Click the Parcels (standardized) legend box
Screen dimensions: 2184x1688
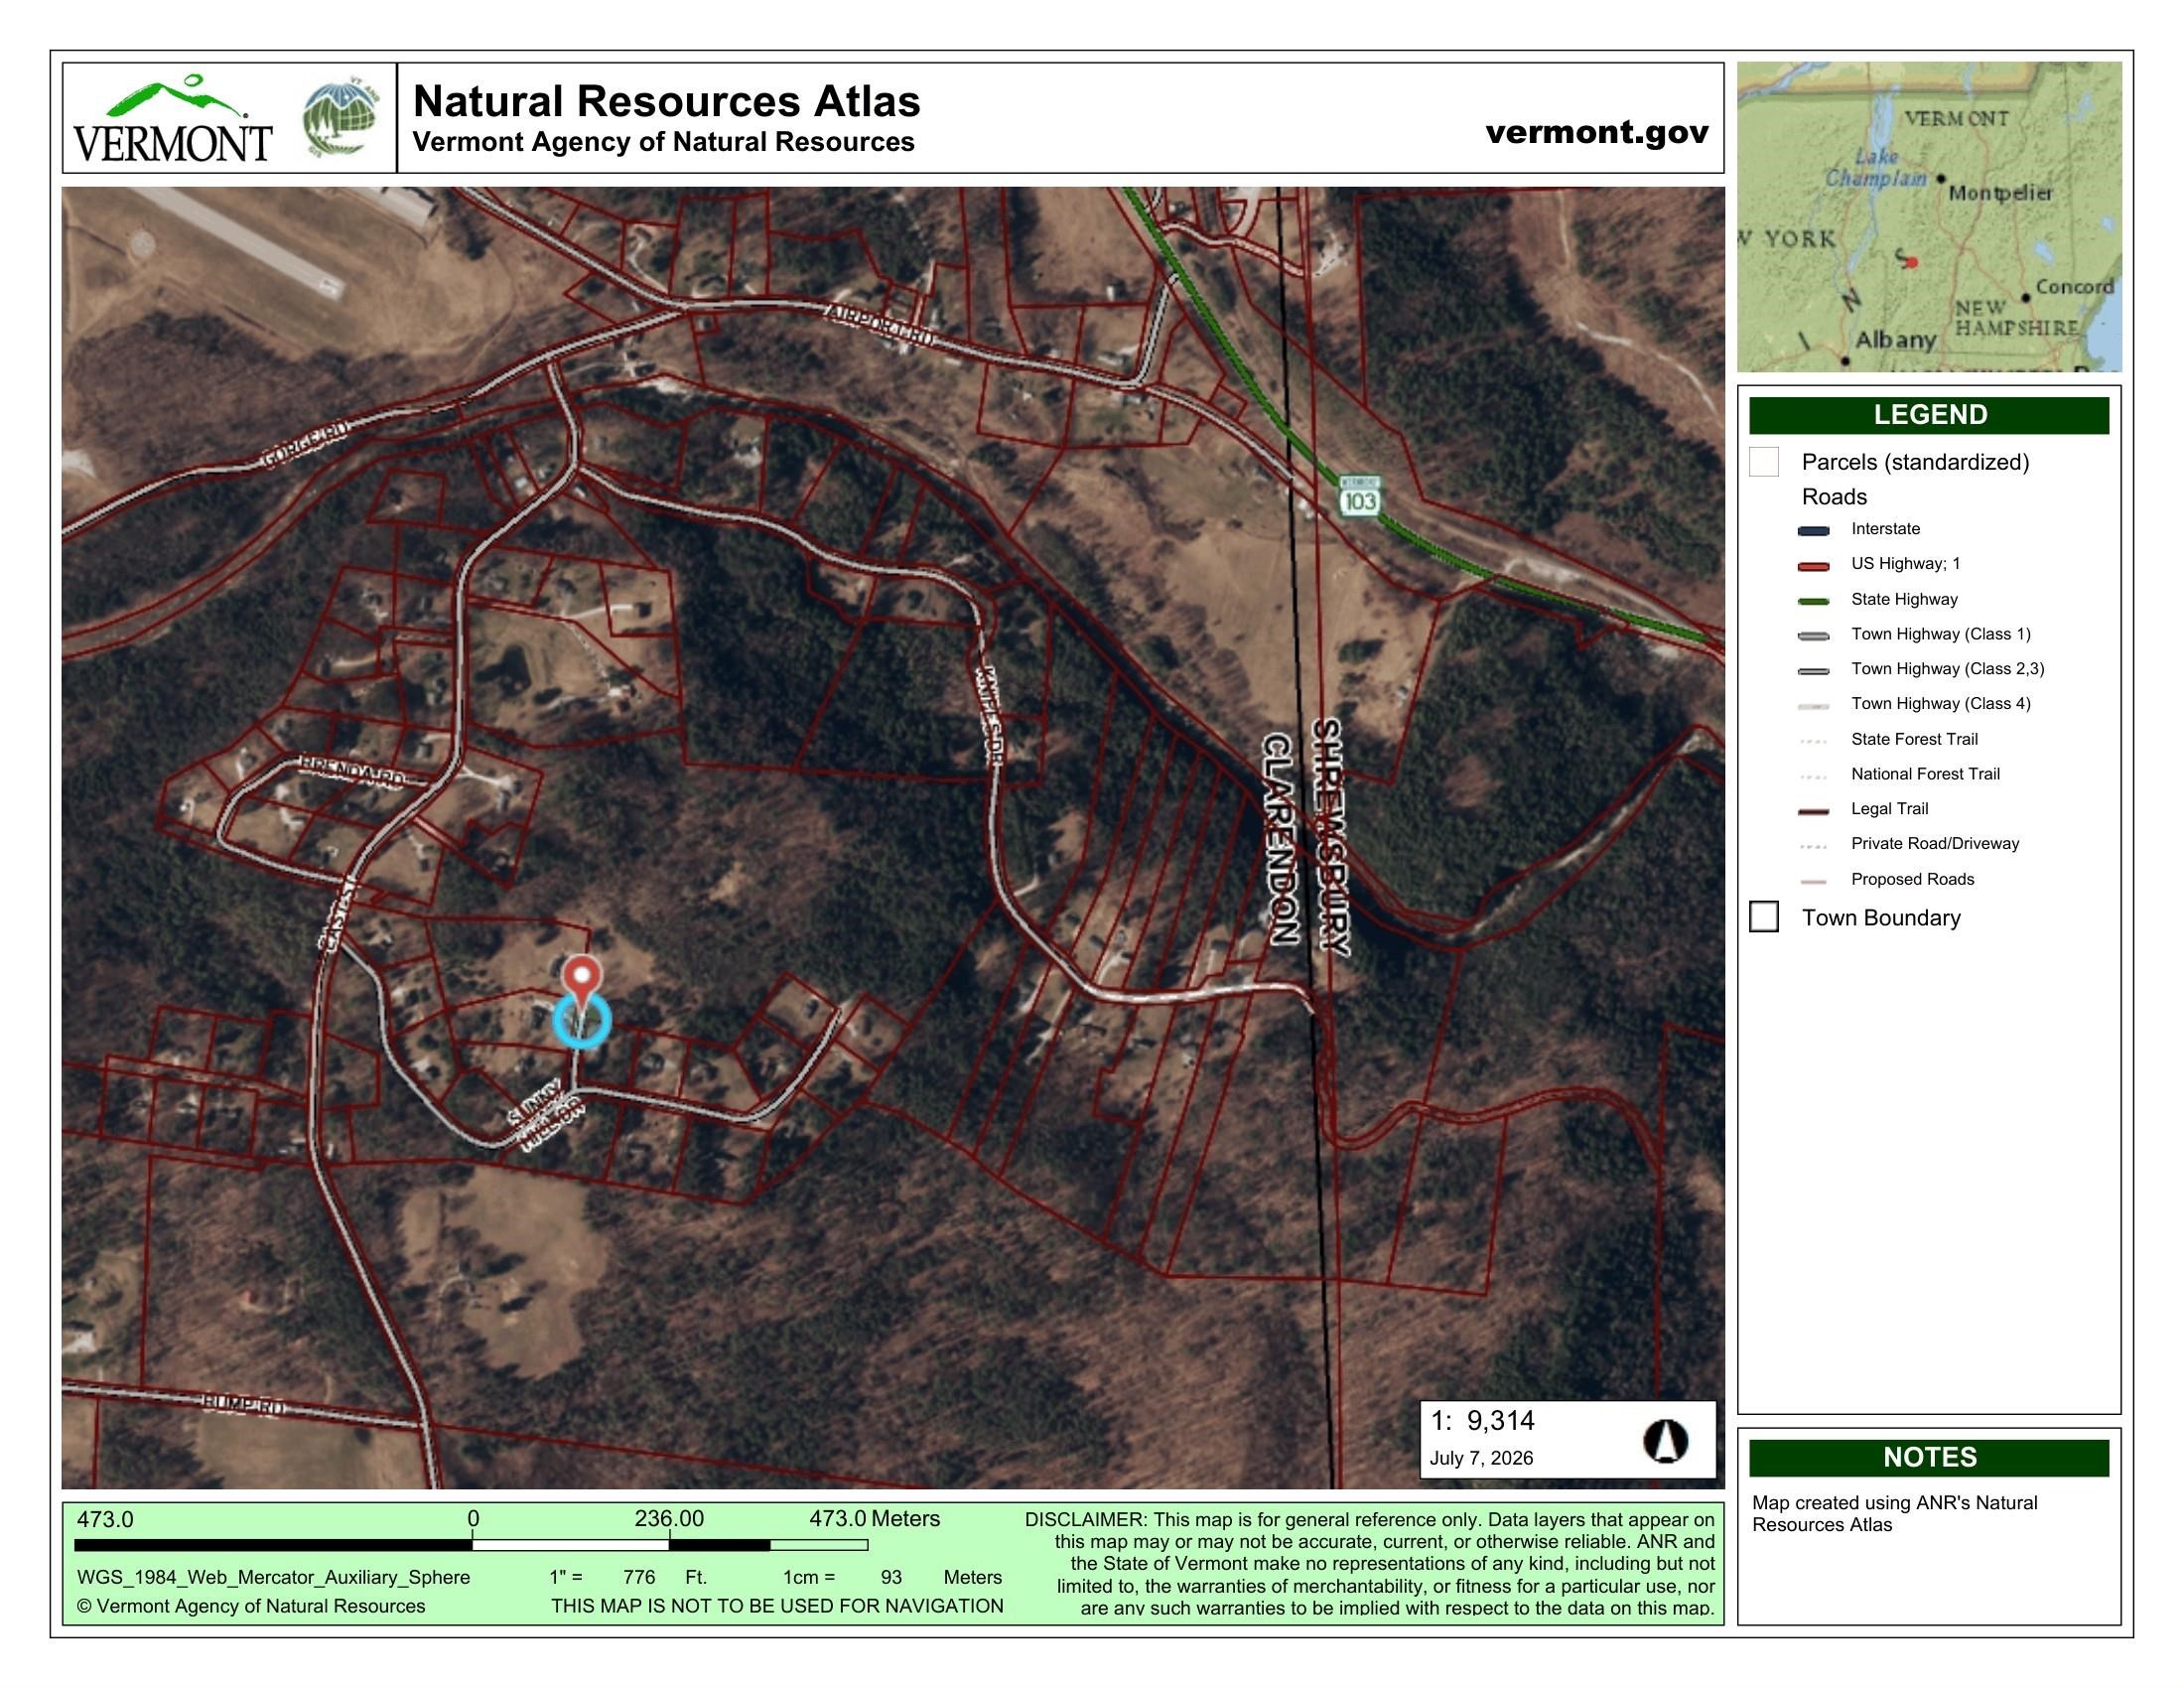click(x=1764, y=462)
